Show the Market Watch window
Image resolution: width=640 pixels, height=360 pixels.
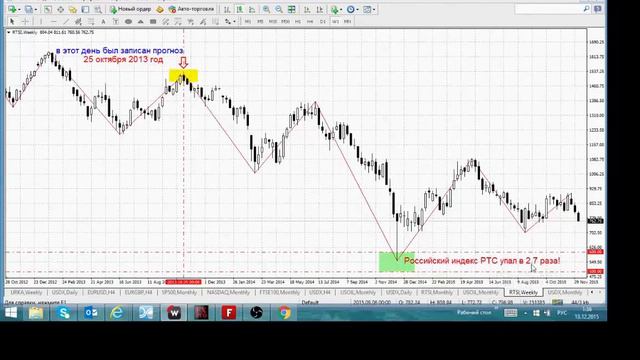click(x=48, y=9)
